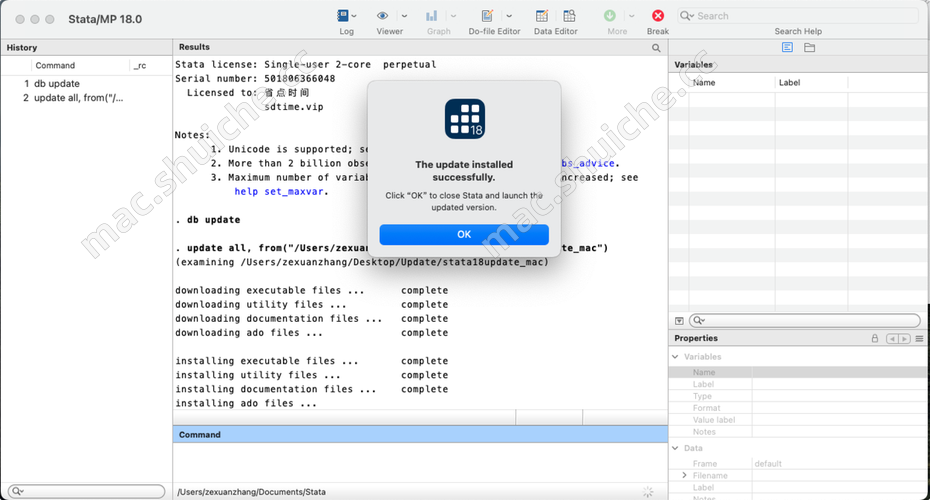Click OK to launch updated Stata
930x500 pixels.
[x=464, y=234]
